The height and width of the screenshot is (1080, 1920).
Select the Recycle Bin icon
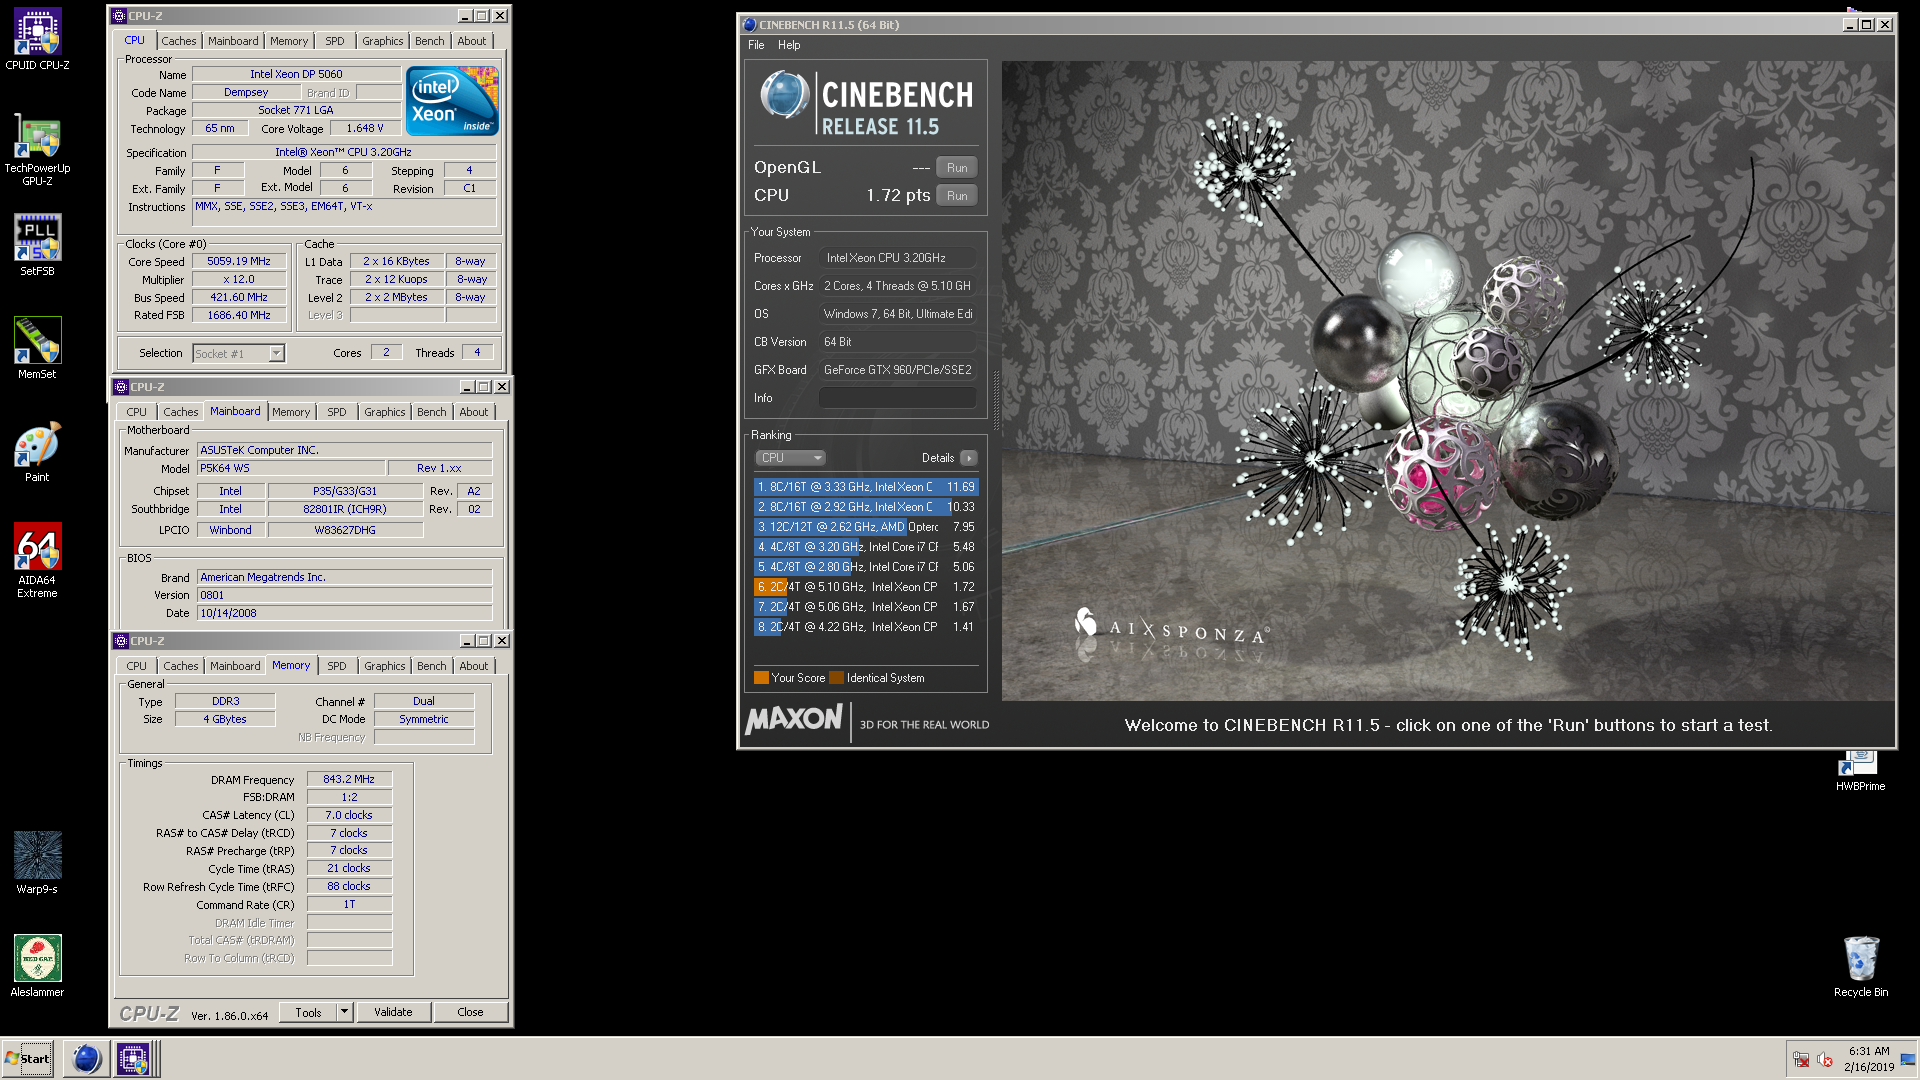1861,966
